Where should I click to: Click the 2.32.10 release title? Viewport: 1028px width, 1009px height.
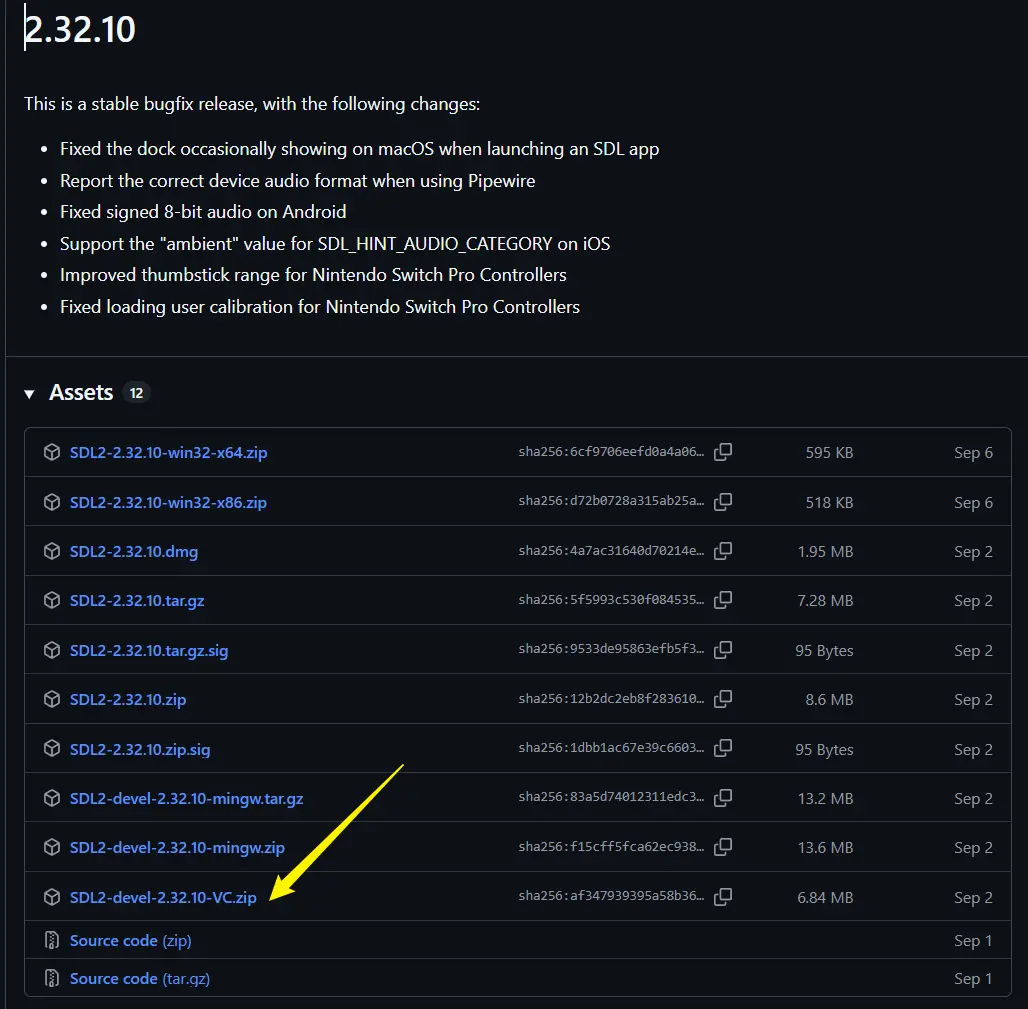(81, 29)
